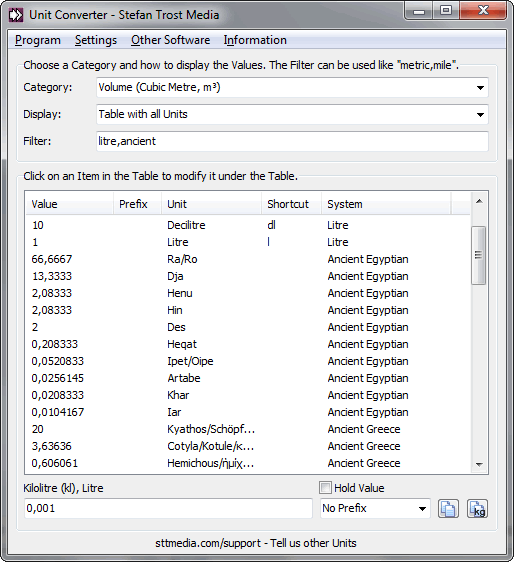Image resolution: width=514 pixels, height=562 pixels.
Task: Close the Unit Converter window
Action: point(483,11)
